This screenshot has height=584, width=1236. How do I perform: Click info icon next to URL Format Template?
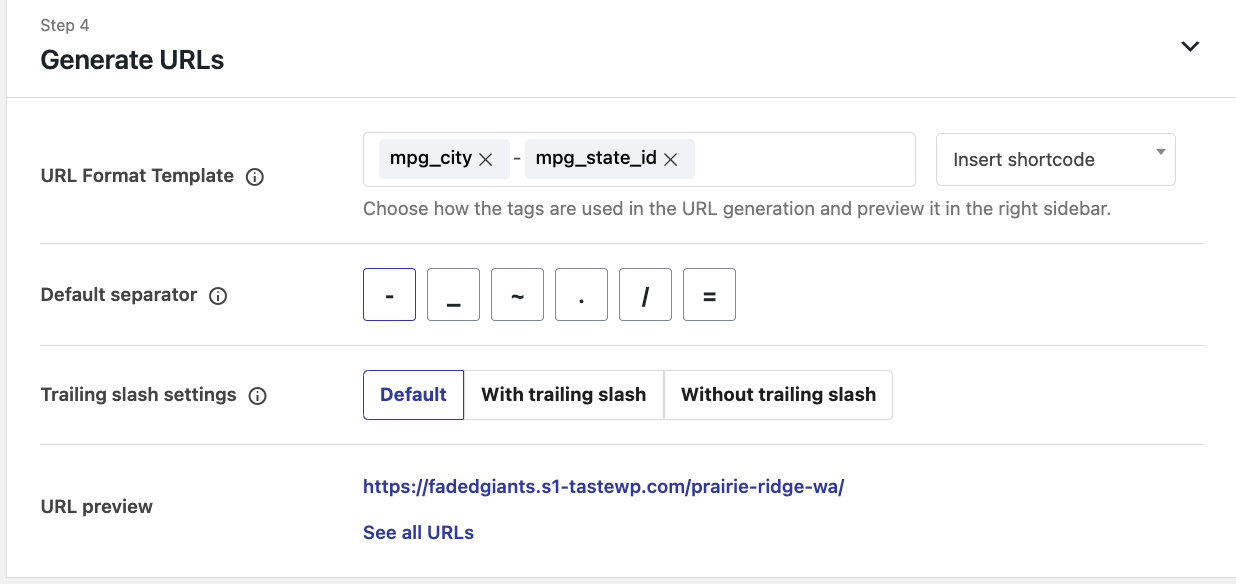click(x=255, y=177)
